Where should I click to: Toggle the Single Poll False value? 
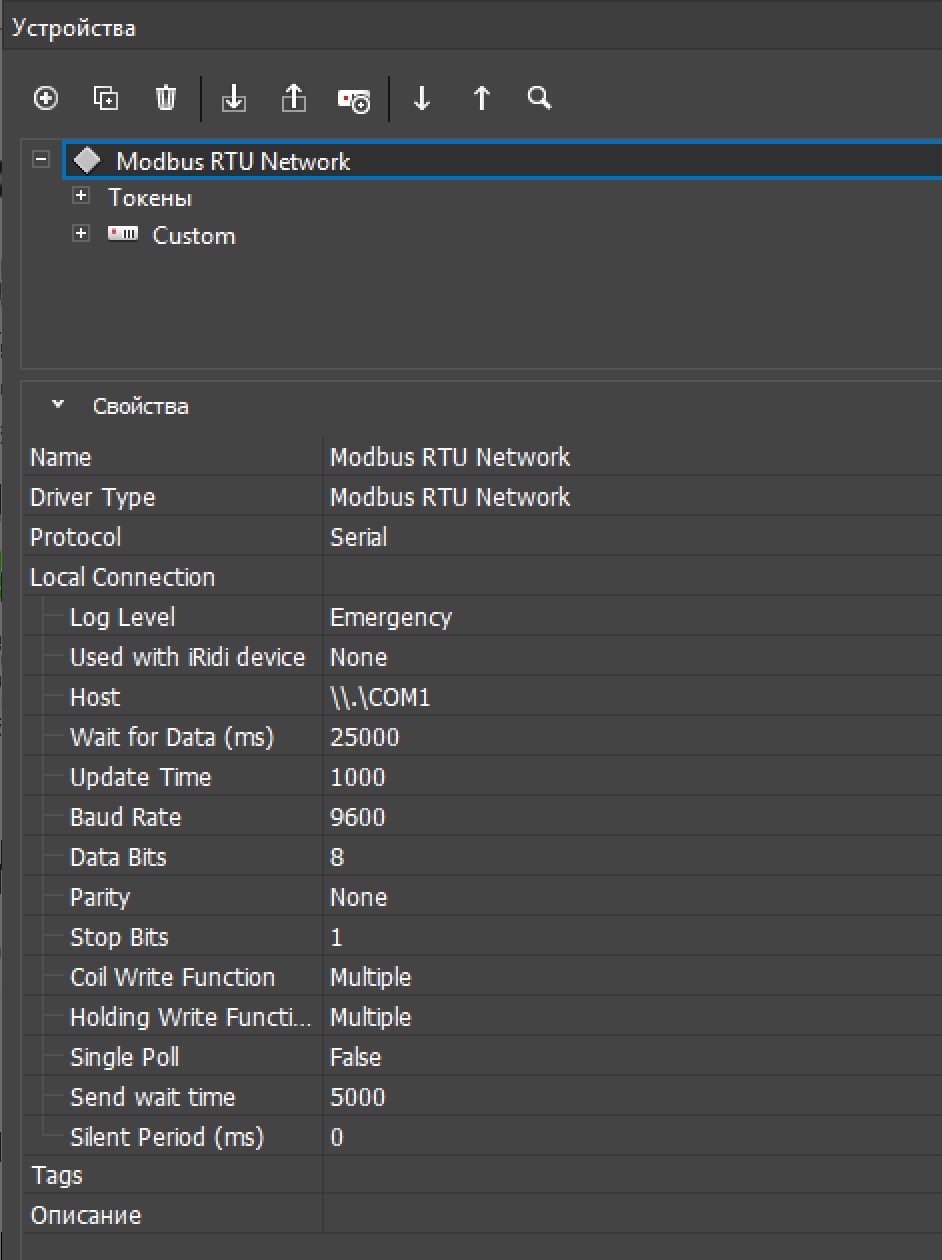(x=356, y=1057)
